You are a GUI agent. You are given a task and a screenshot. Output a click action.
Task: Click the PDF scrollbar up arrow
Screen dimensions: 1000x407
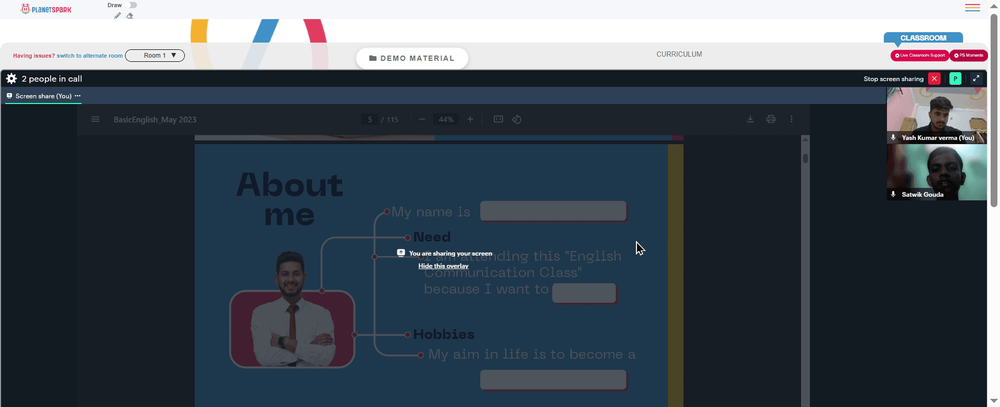tap(805, 139)
